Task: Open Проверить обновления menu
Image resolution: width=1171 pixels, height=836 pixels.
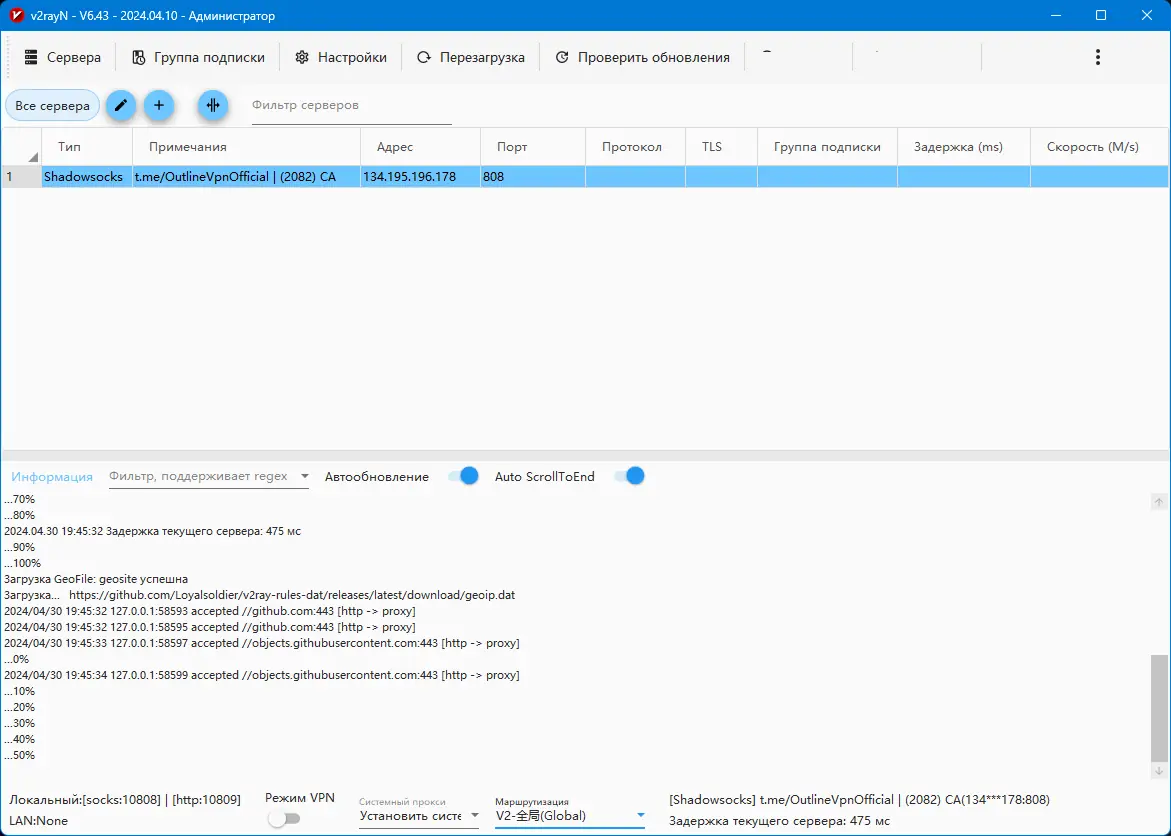Action: [642, 58]
